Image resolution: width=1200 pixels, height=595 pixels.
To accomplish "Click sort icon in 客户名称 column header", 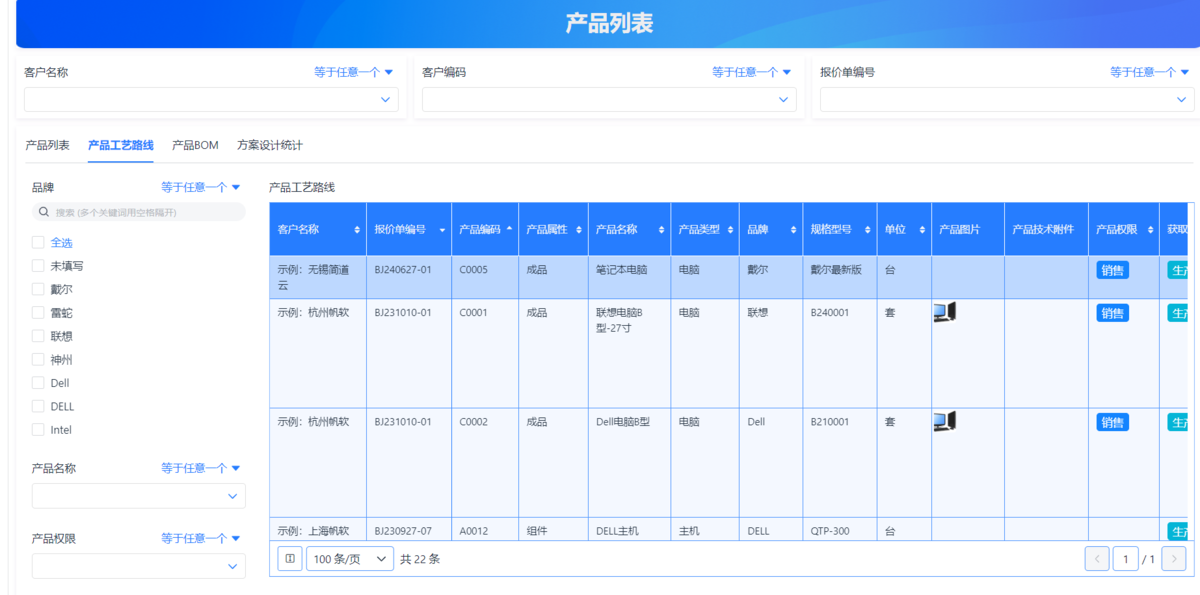I will point(358,230).
